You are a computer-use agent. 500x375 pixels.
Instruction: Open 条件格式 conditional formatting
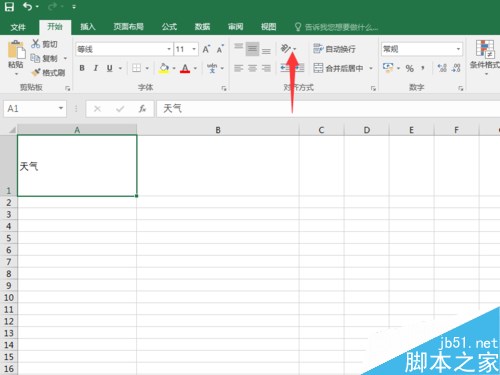pos(485,57)
